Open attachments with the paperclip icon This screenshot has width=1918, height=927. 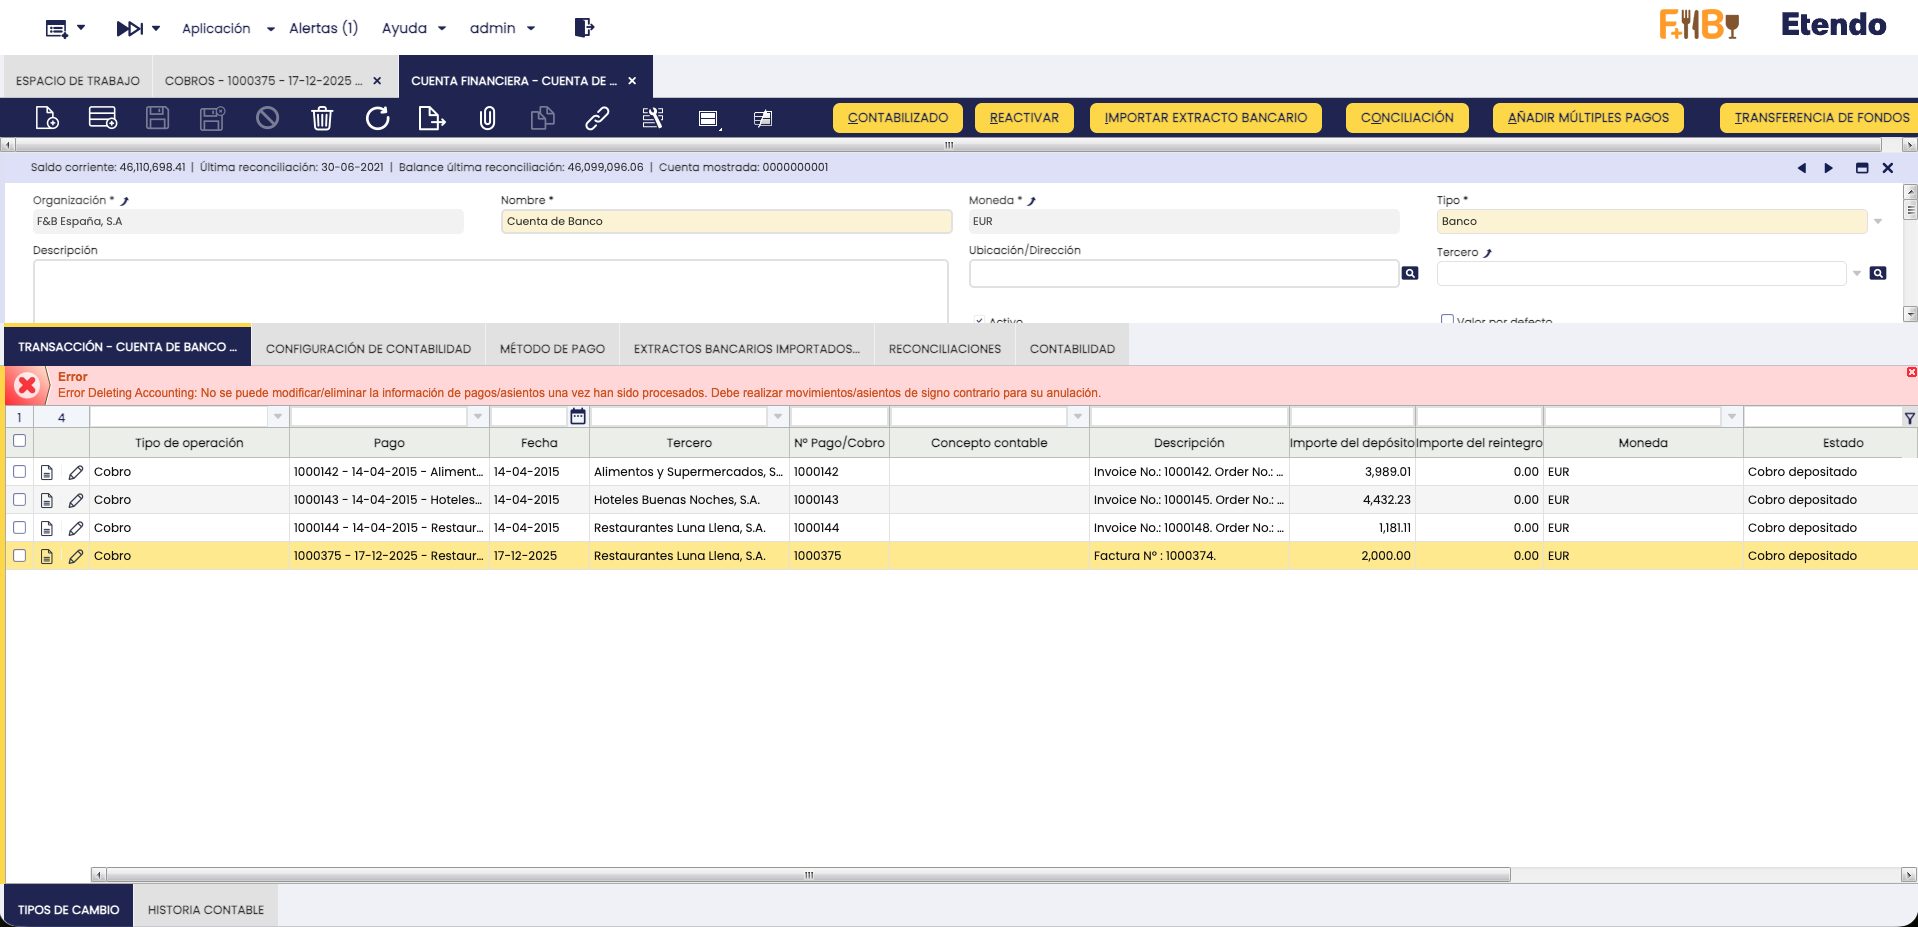[x=487, y=118]
